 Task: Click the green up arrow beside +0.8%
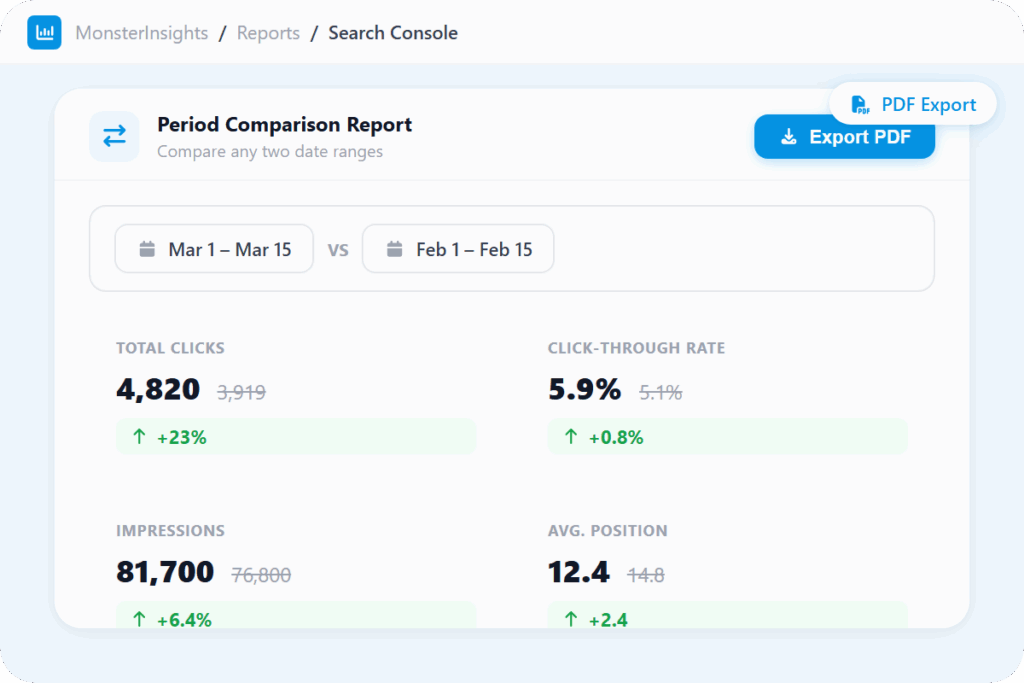pyautogui.click(x=571, y=437)
